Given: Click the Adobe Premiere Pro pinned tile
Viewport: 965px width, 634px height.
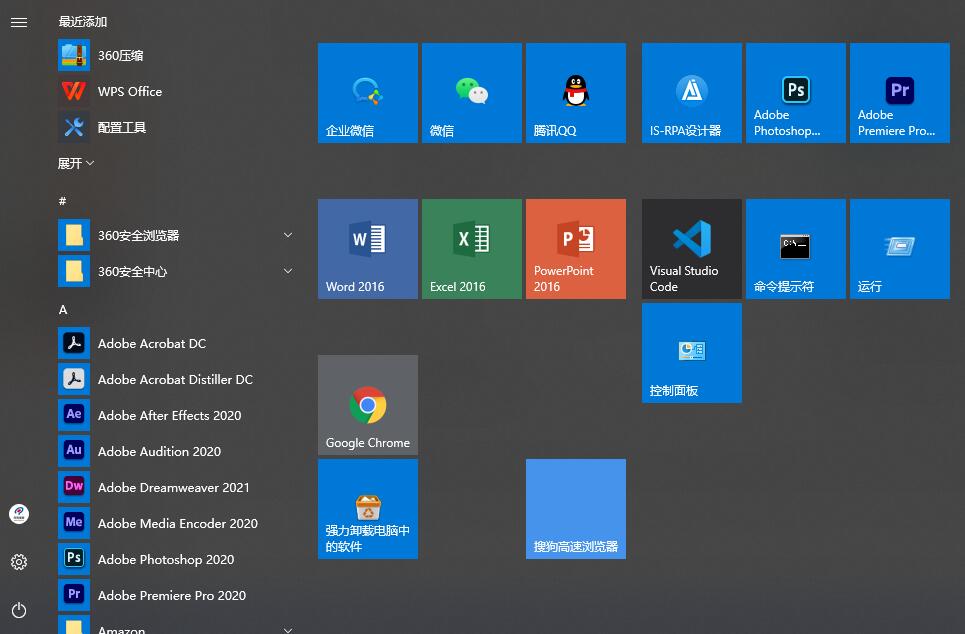Looking at the screenshot, I should 900,93.
